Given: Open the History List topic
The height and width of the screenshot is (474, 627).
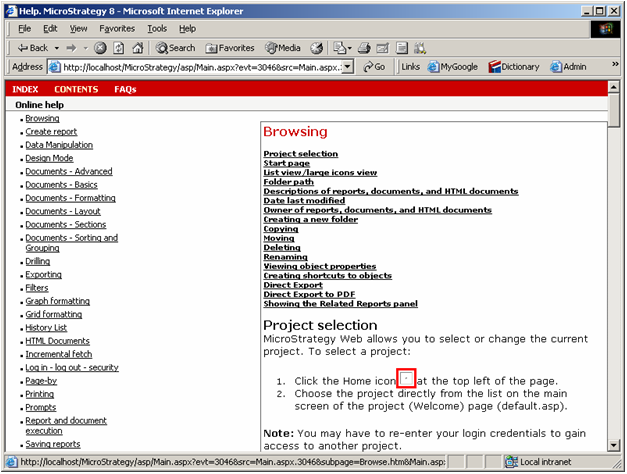Looking at the screenshot, I should (x=46, y=328).
